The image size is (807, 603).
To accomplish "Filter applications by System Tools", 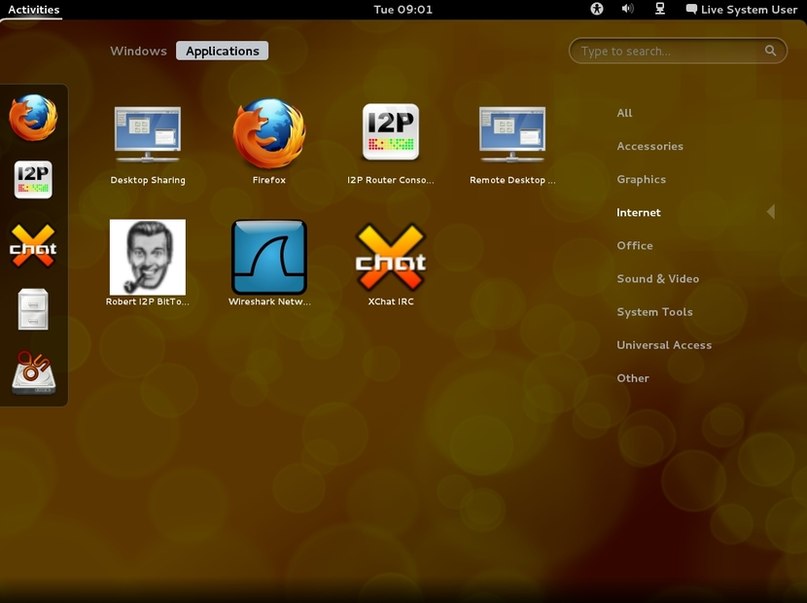I will (x=655, y=312).
